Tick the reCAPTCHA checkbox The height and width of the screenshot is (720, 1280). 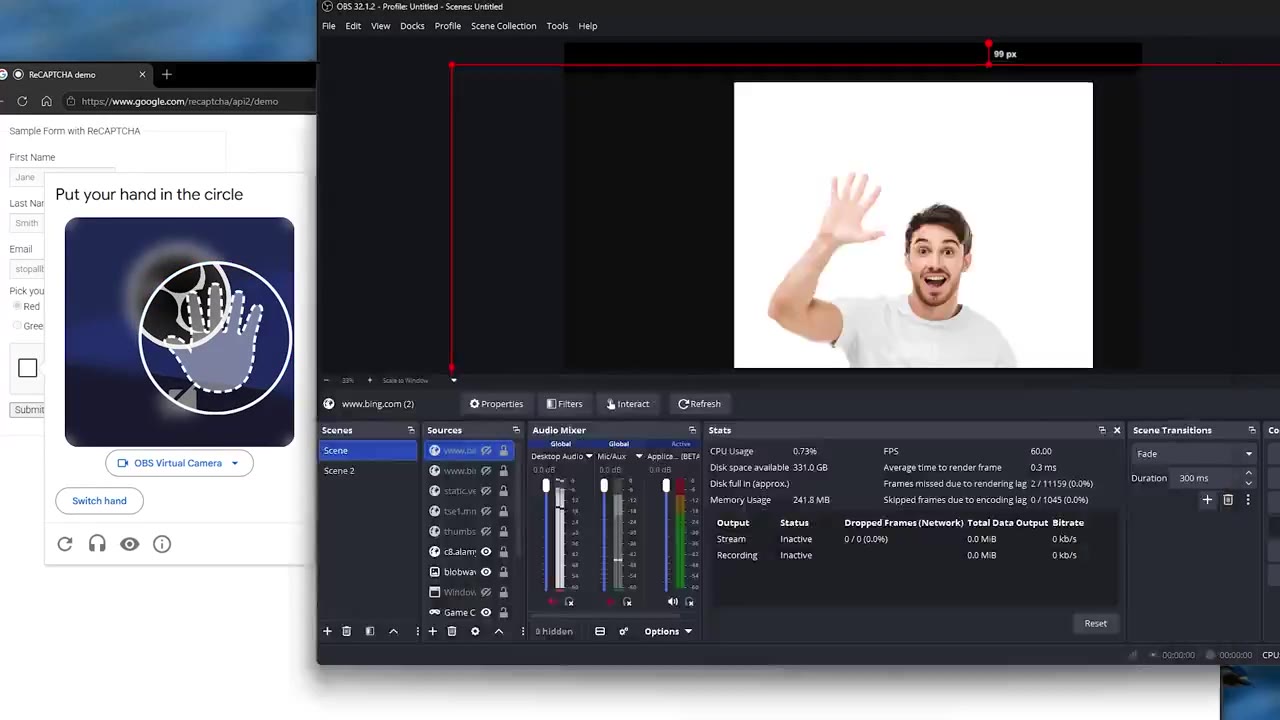[27, 368]
